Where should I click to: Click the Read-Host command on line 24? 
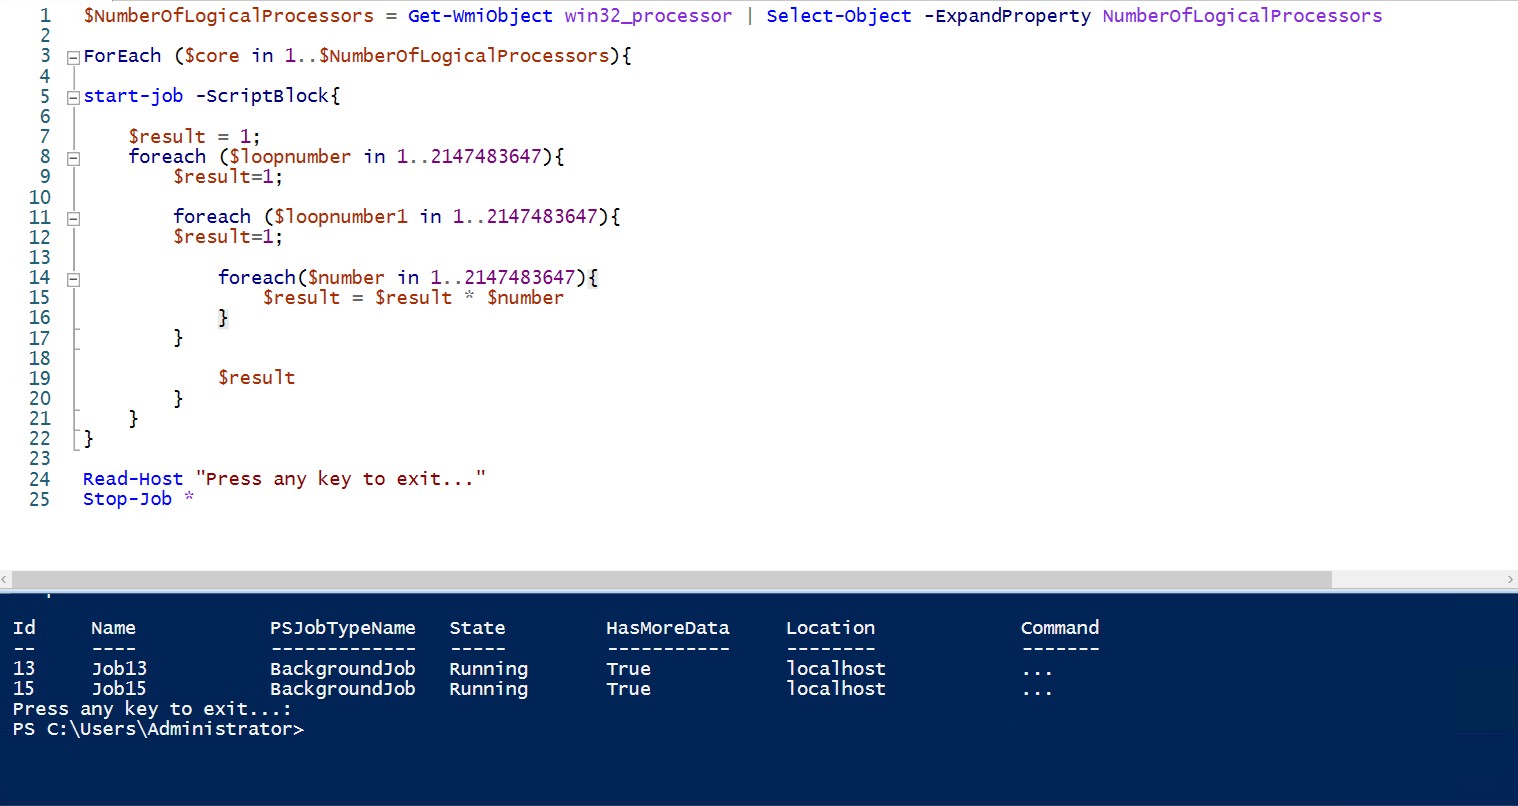point(133,479)
